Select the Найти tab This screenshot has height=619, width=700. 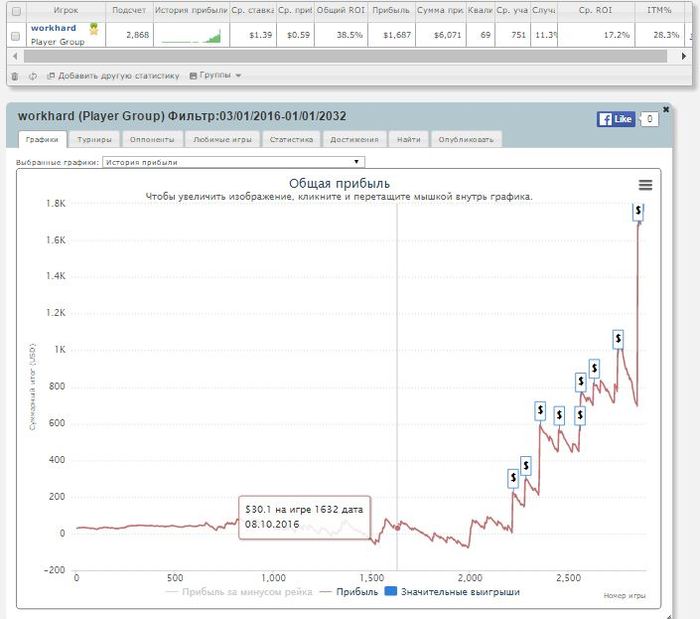[408, 140]
